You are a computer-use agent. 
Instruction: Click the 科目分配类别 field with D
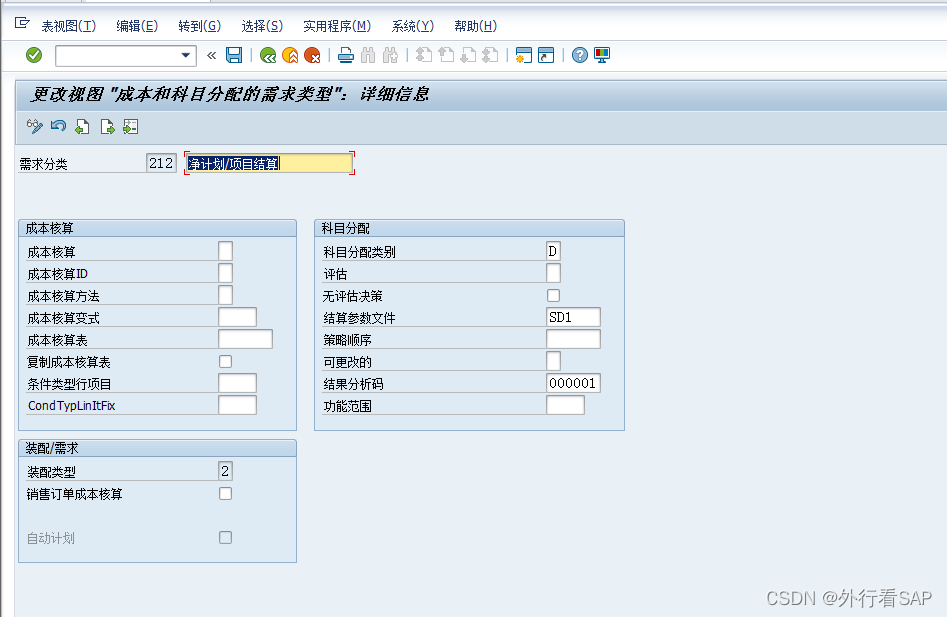[x=553, y=251]
